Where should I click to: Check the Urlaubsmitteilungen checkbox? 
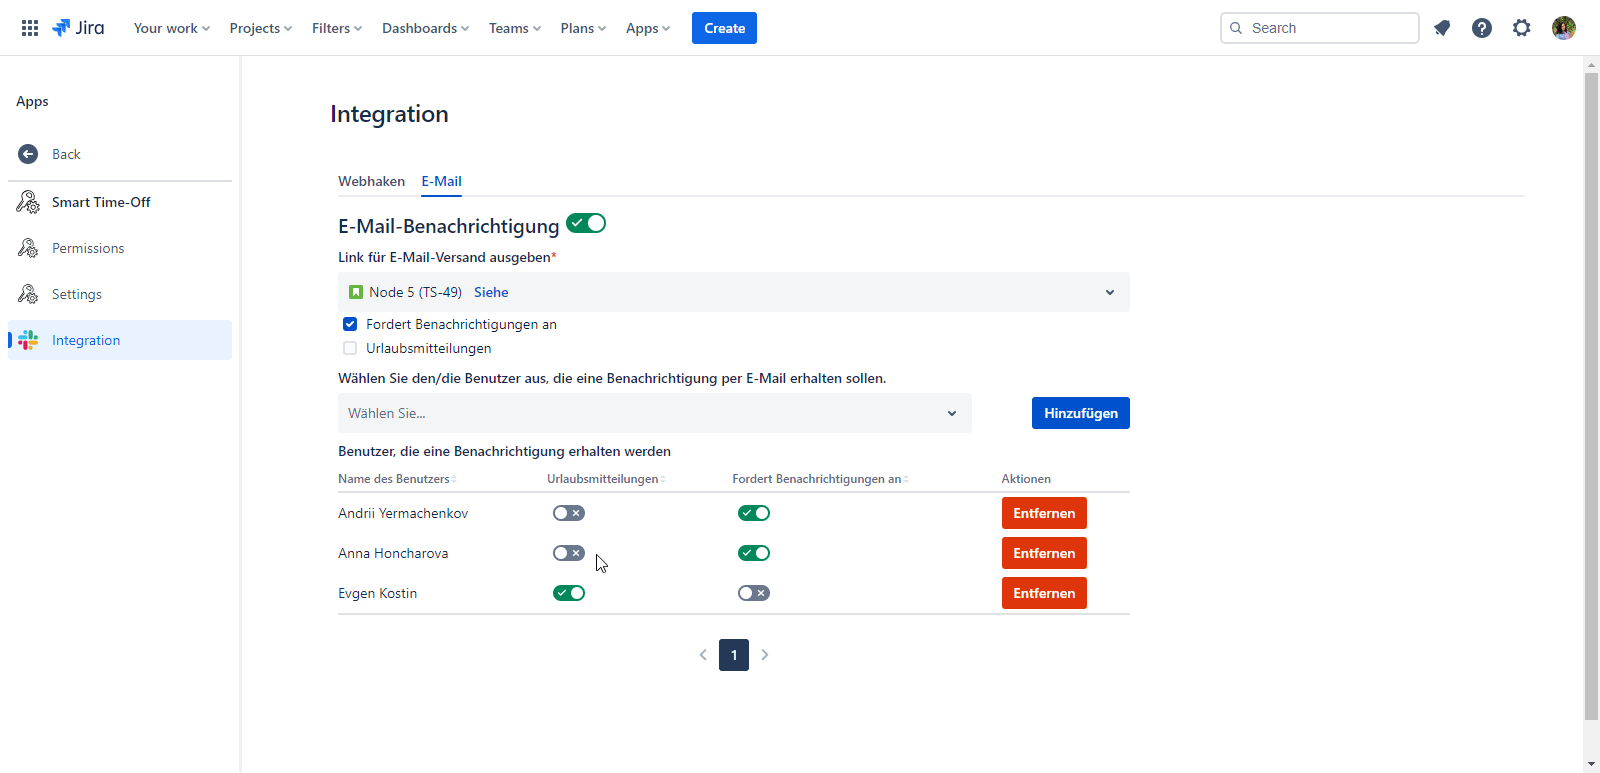[x=350, y=348]
